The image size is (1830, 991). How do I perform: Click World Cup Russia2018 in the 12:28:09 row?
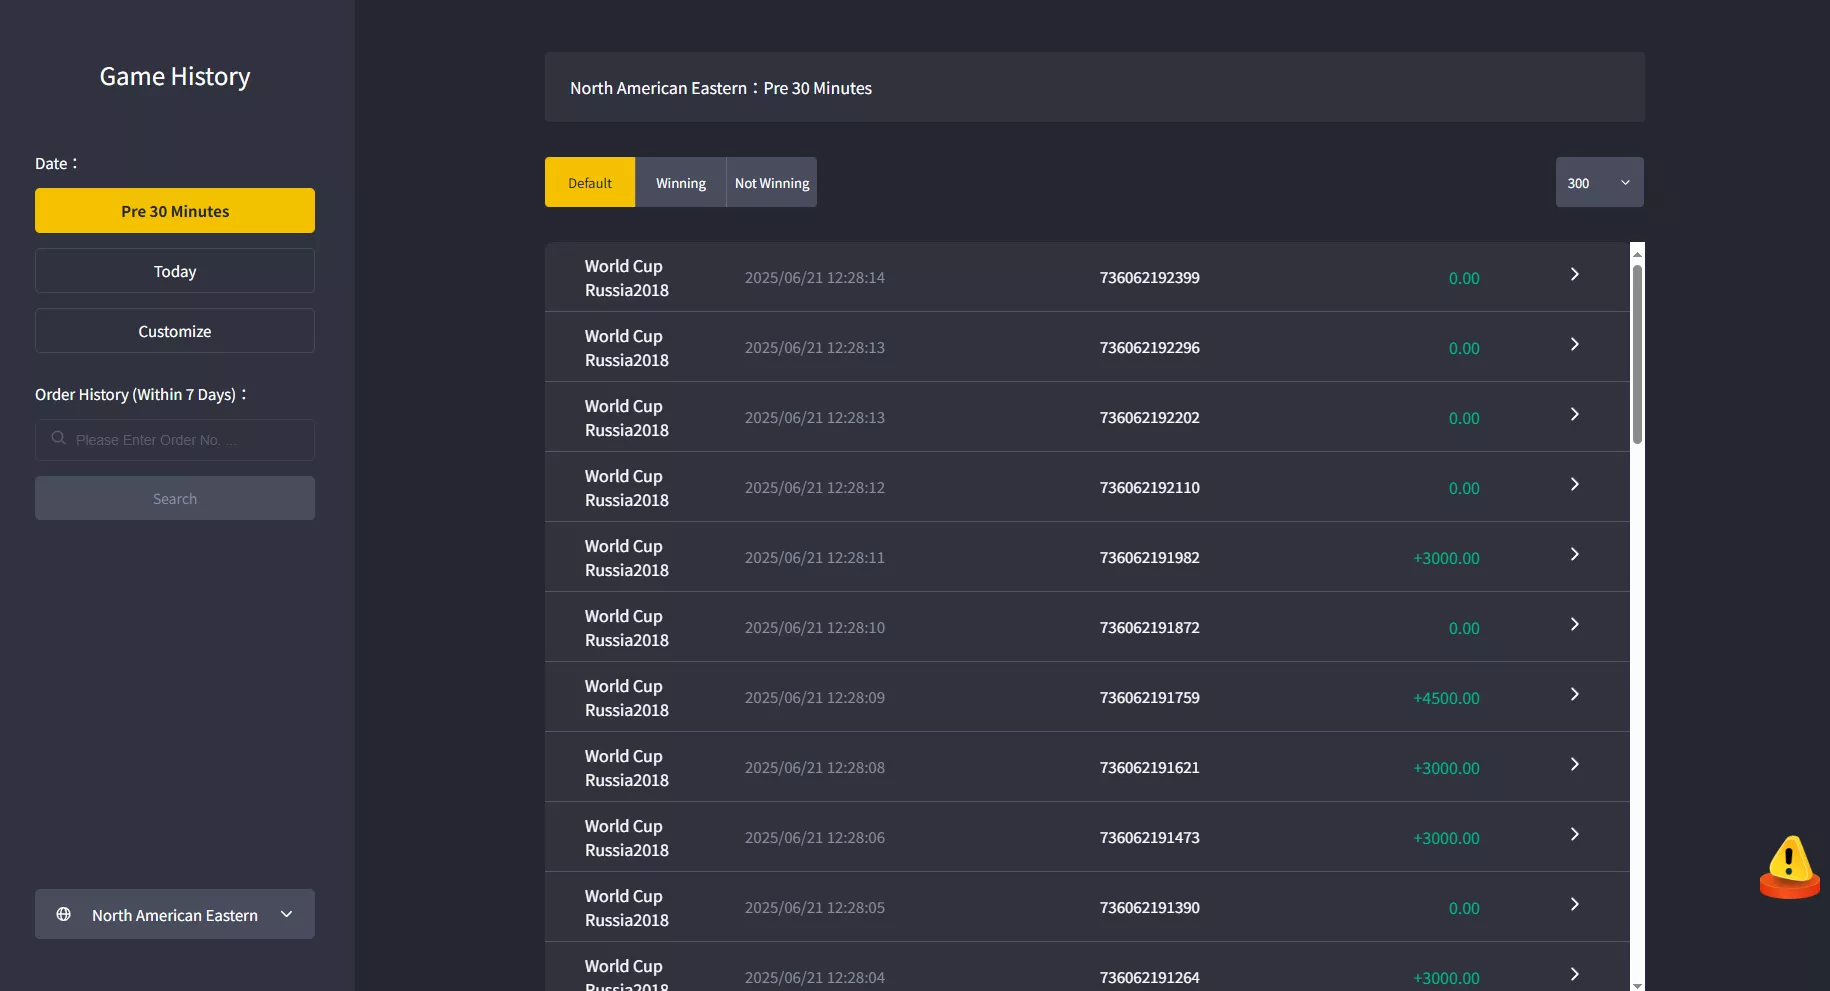[x=627, y=698]
